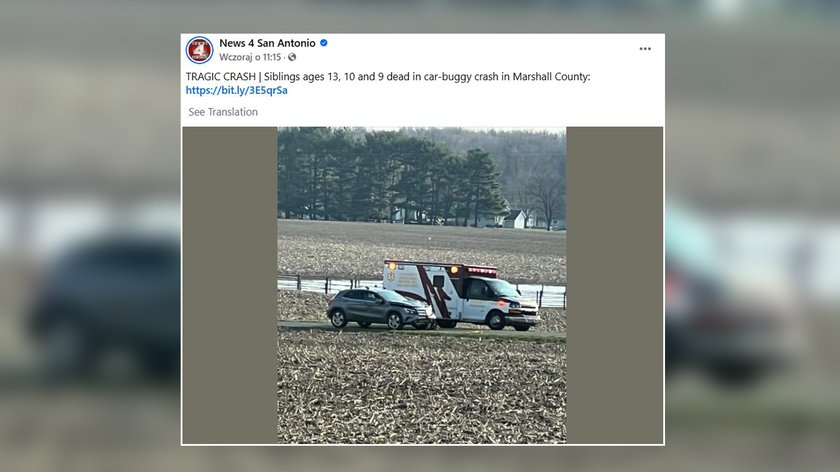
Task: Click the 'Wczoraj o 11:15' timestamp
Action: click(x=250, y=57)
